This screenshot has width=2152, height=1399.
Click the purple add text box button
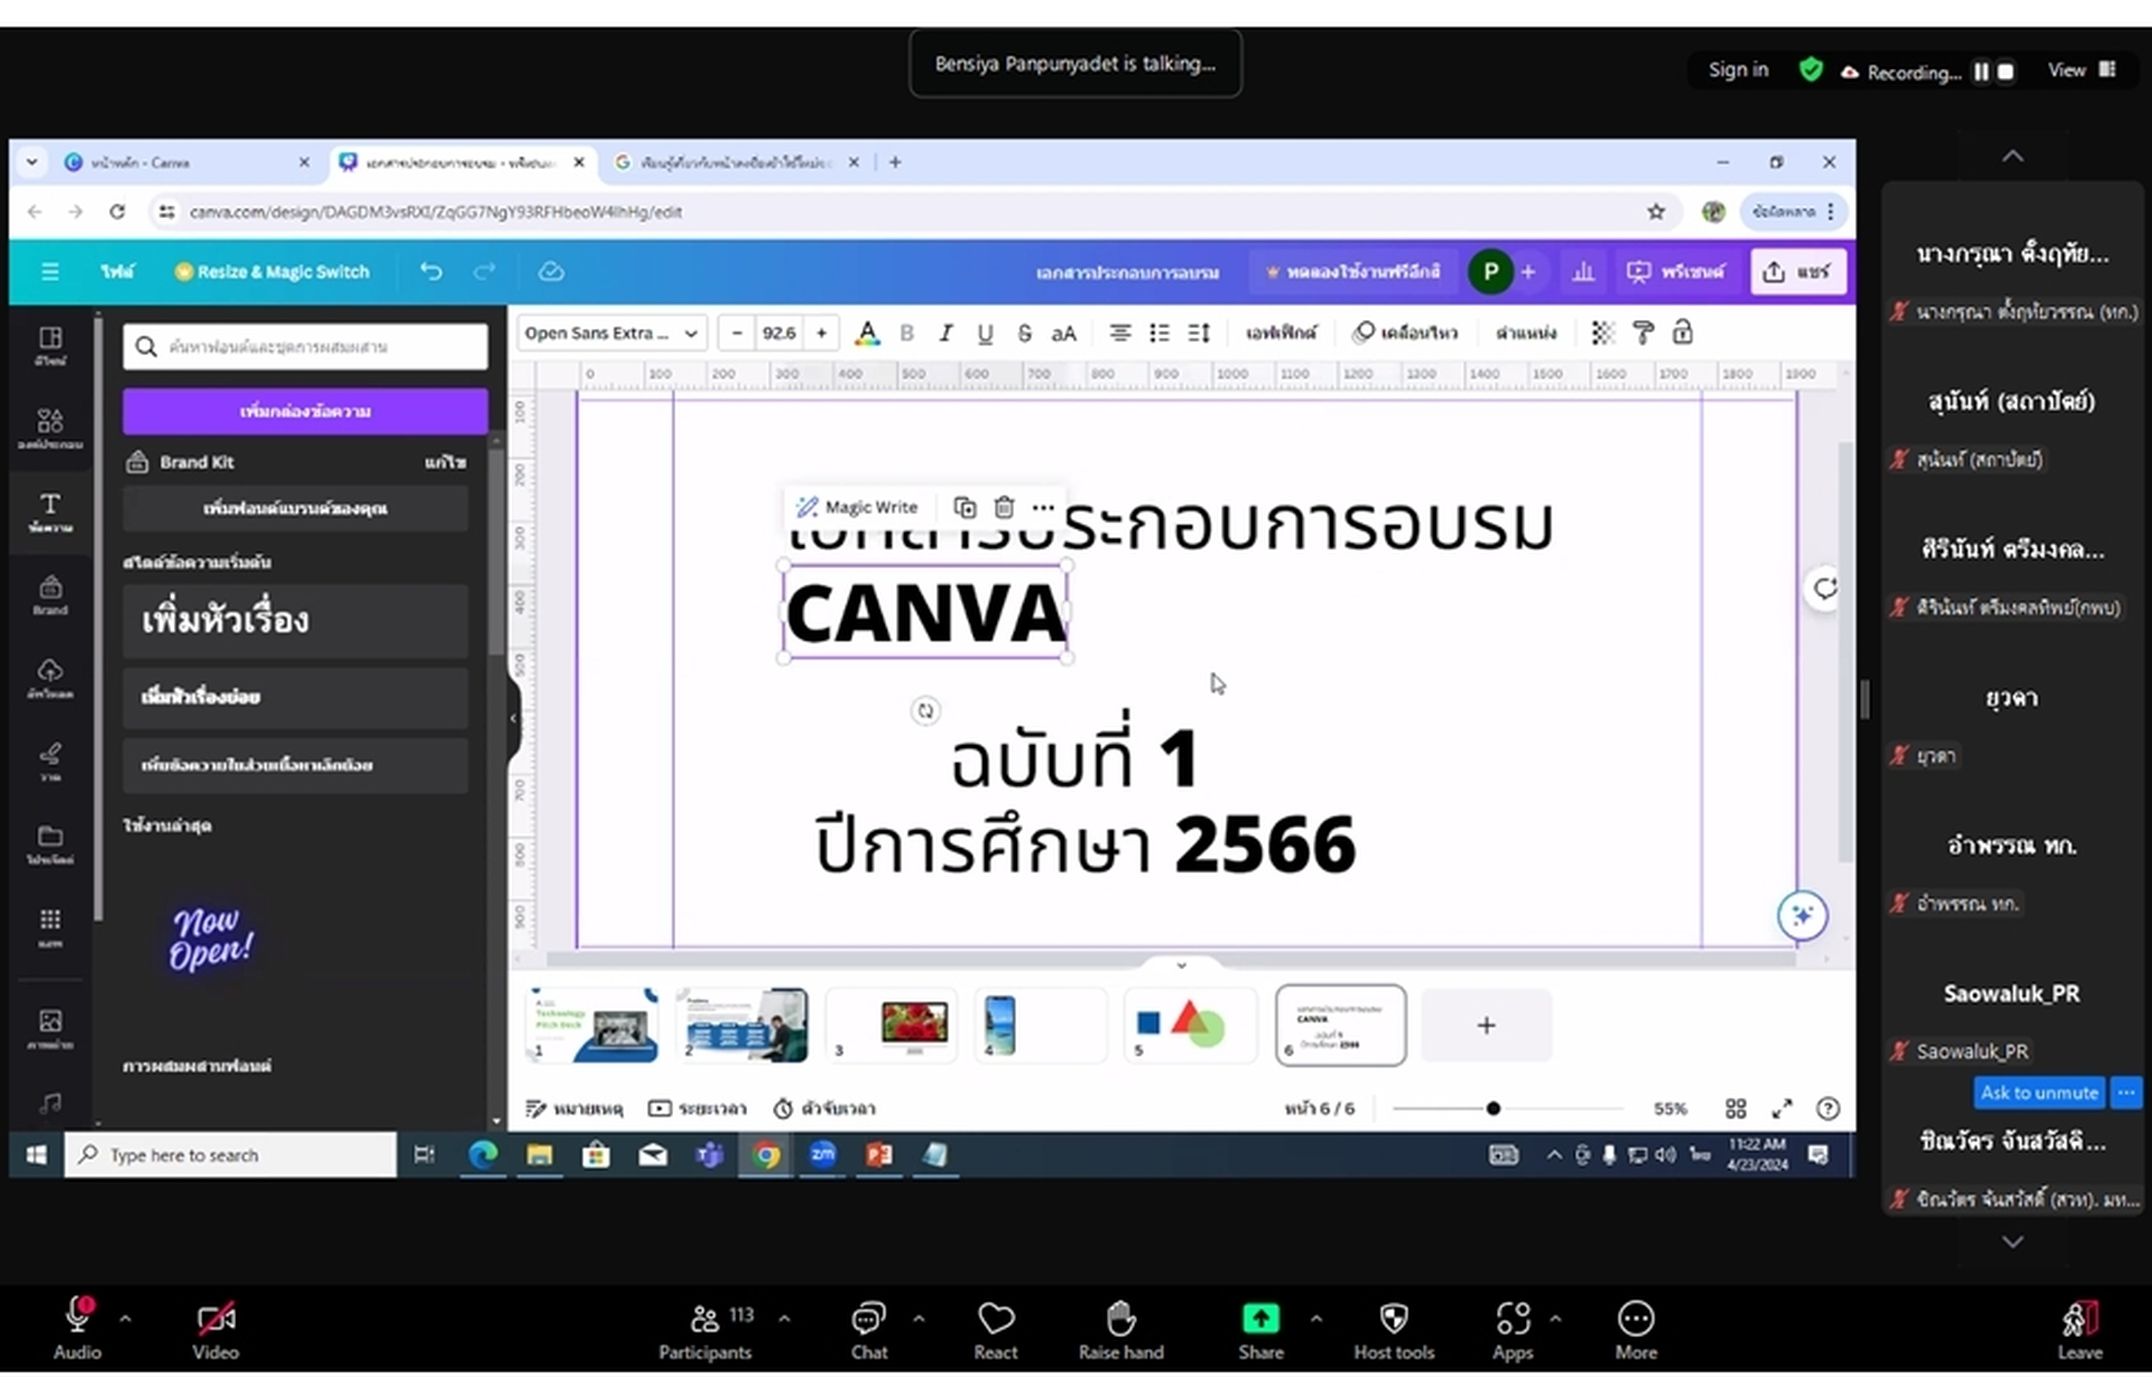(305, 411)
